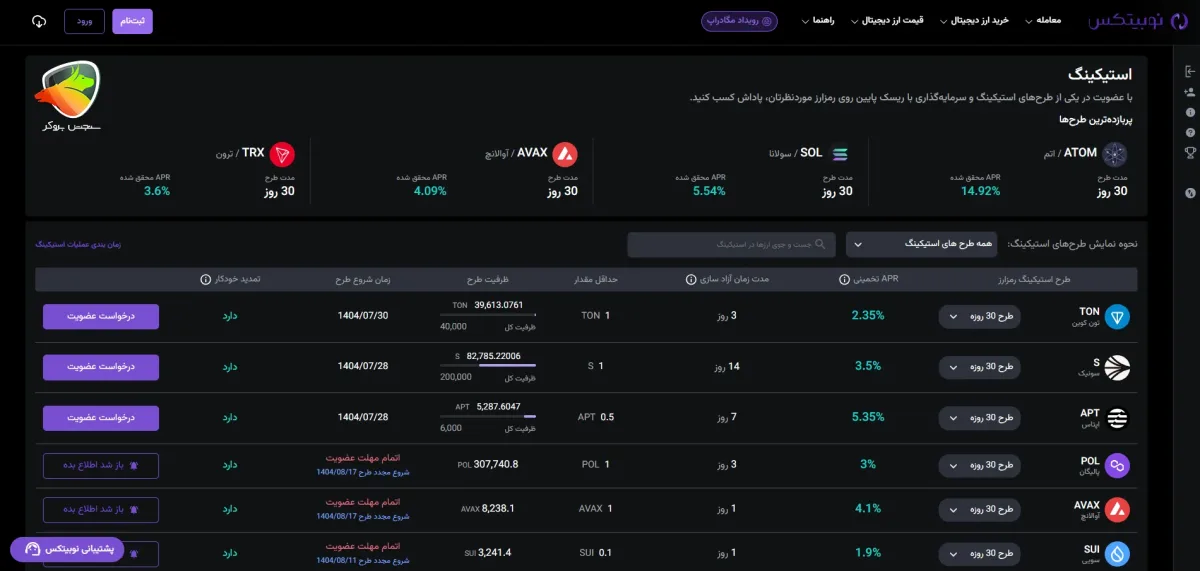This screenshot has height=571, width=1200.
Task: Click the ATOM coin icon in top plans
Action: tap(1115, 154)
